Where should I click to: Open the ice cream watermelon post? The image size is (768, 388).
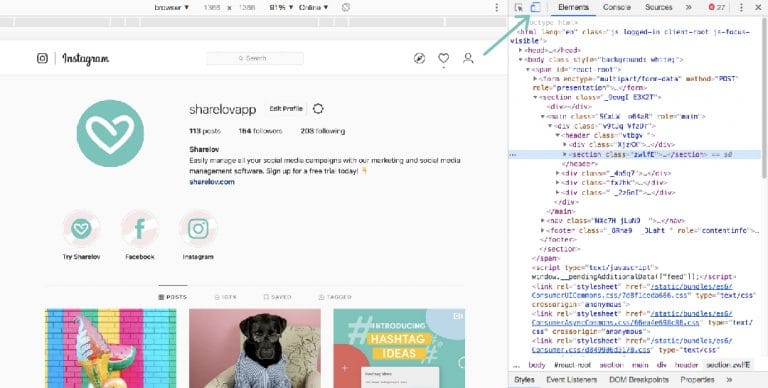pos(111,348)
